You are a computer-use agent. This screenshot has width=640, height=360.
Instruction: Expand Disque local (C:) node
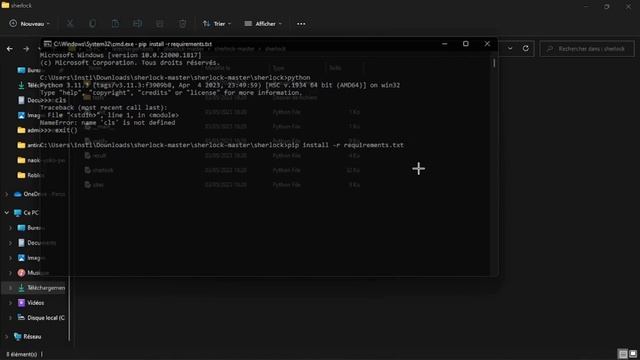(x=11, y=318)
